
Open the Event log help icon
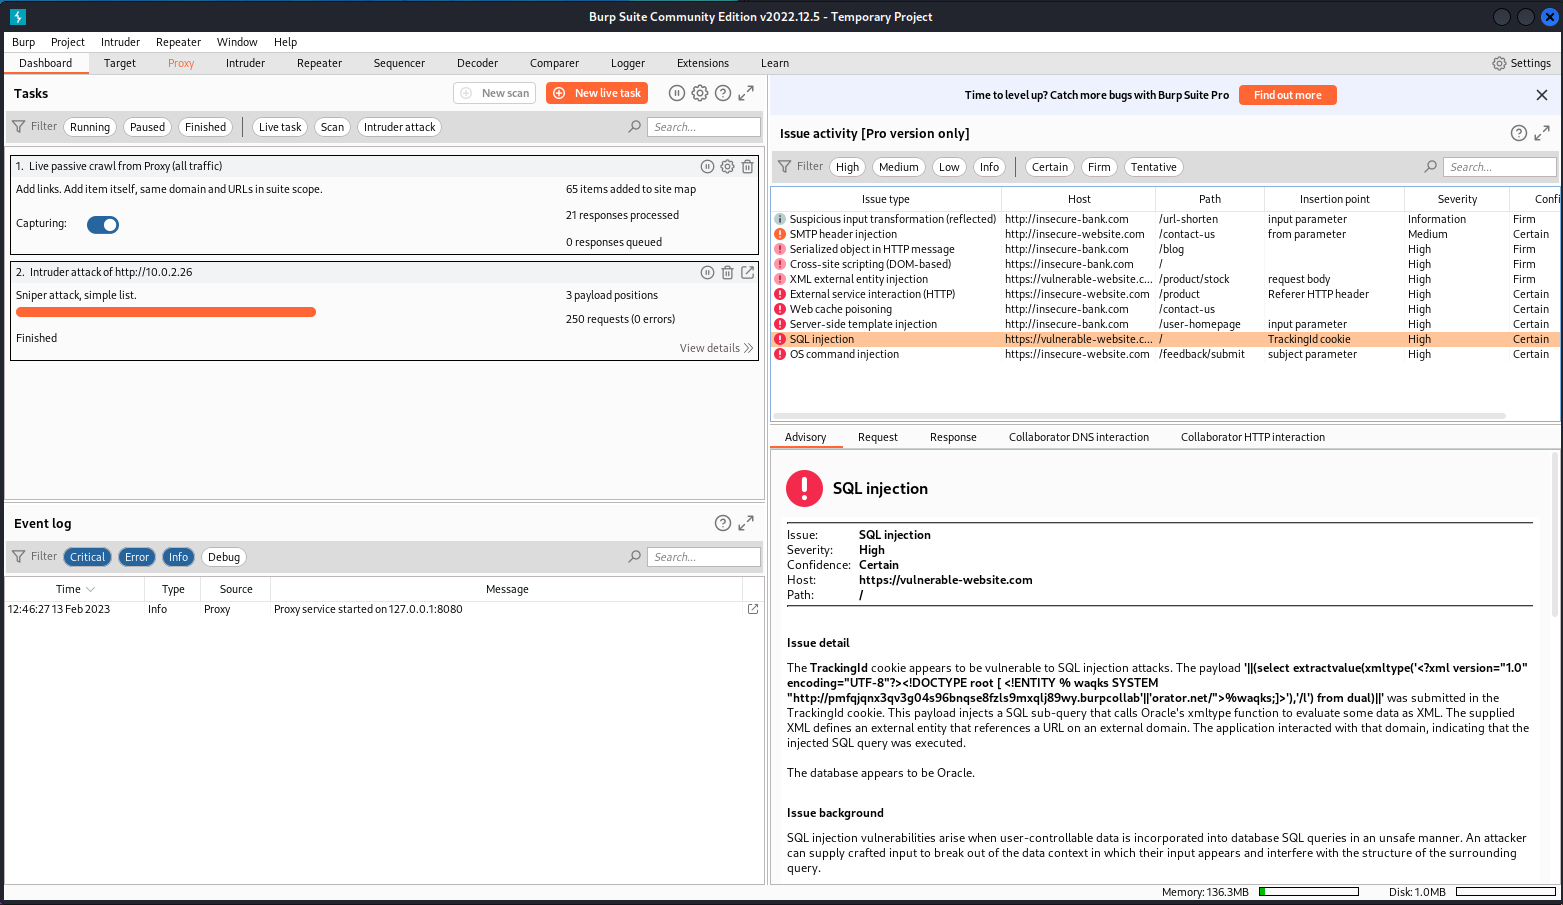(x=723, y=523)
